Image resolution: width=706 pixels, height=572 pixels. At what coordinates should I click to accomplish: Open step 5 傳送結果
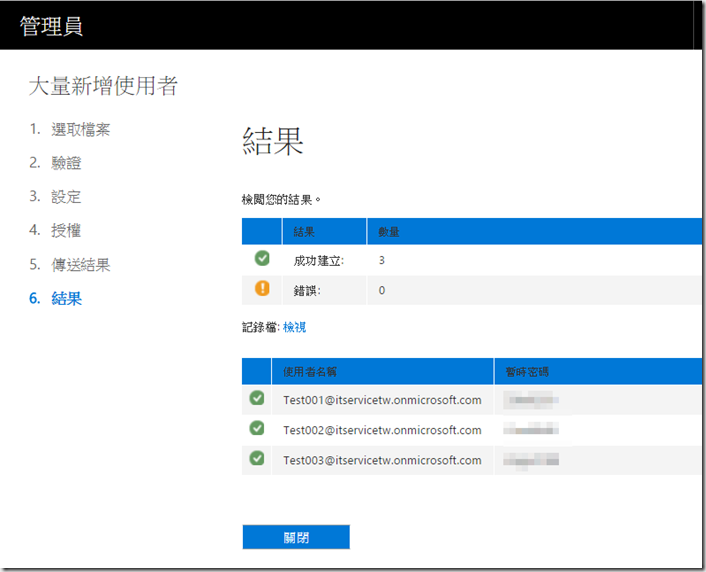coord(80,265)
